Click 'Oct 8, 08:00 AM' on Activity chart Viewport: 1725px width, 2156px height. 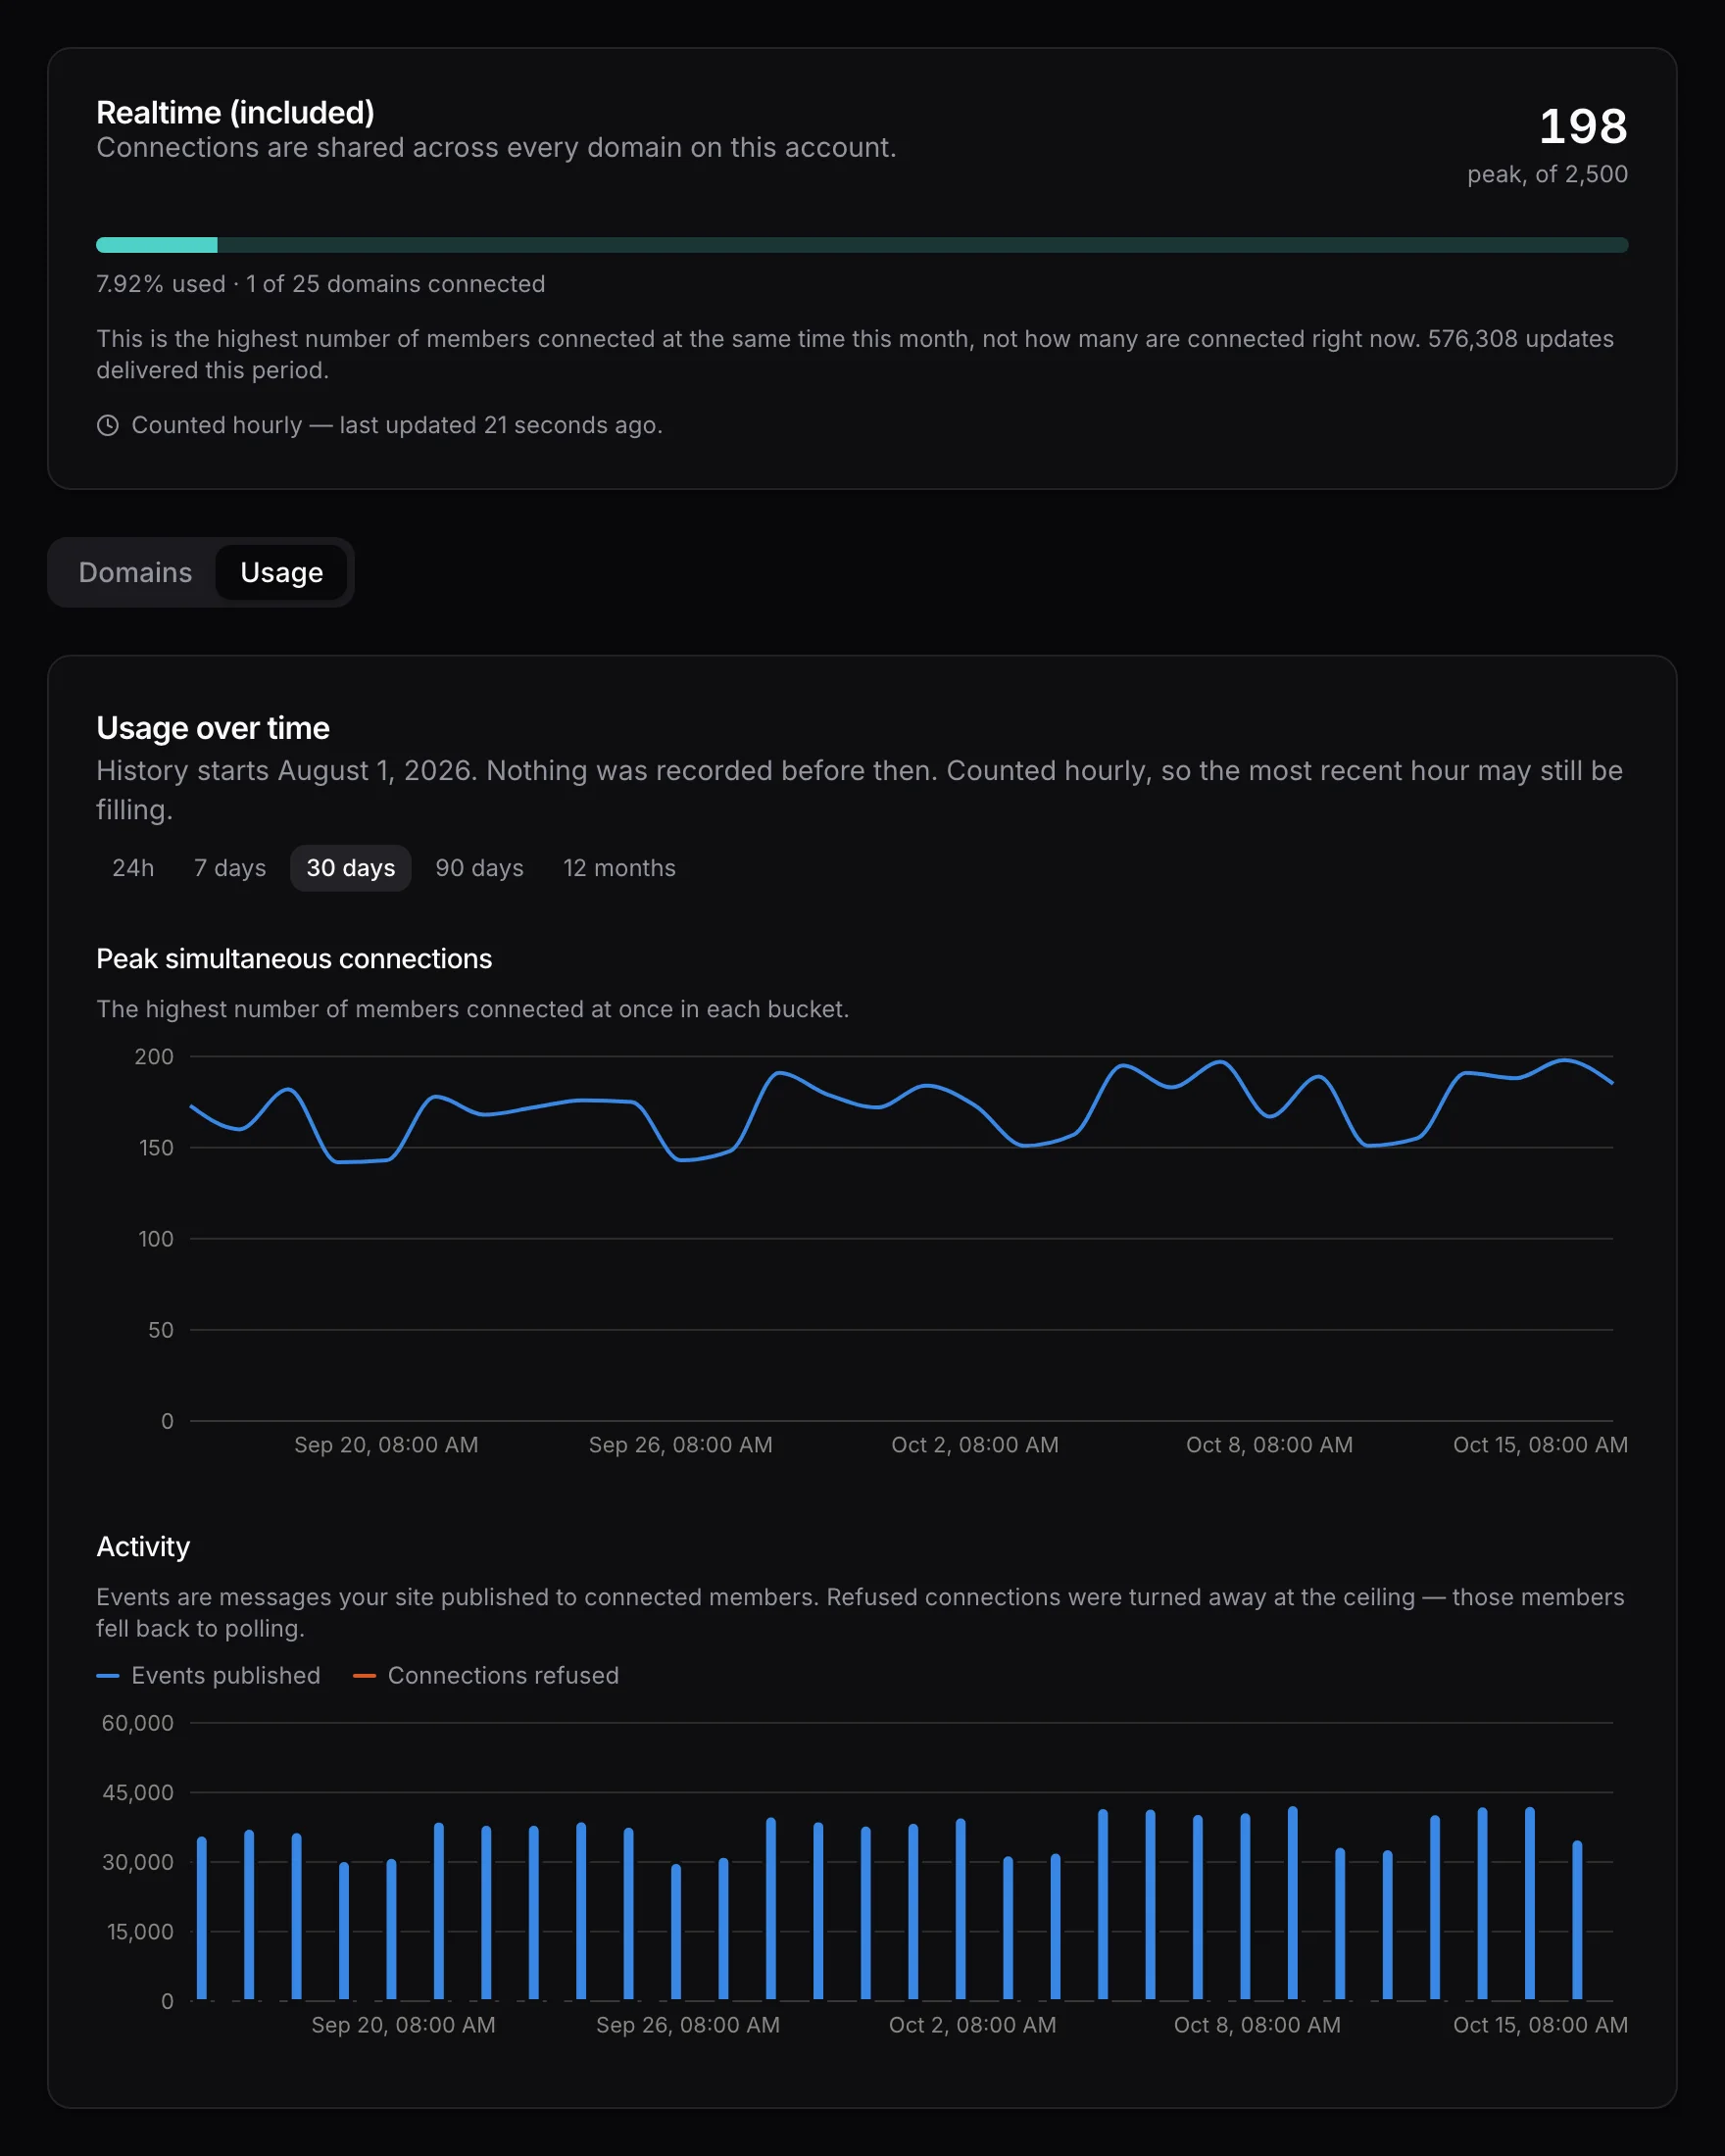[x=1257, y=2025]
